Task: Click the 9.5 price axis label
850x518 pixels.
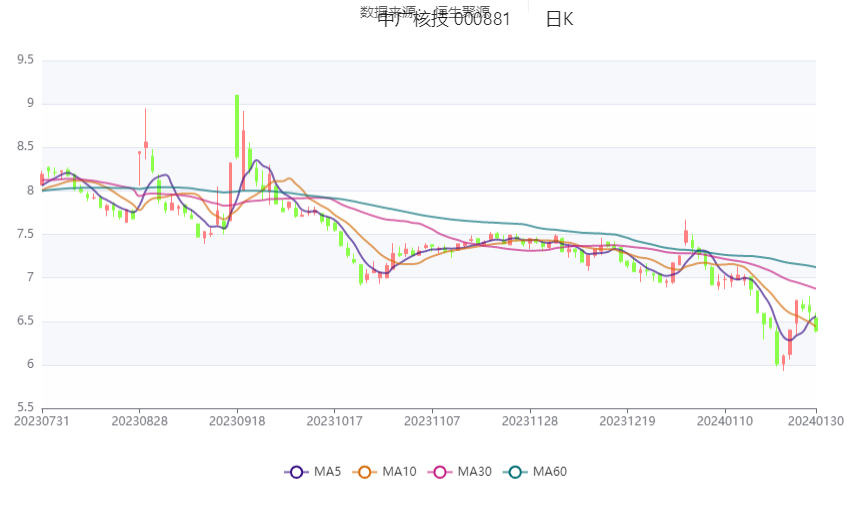Action: pyautogui.click(x=25, y=60)
